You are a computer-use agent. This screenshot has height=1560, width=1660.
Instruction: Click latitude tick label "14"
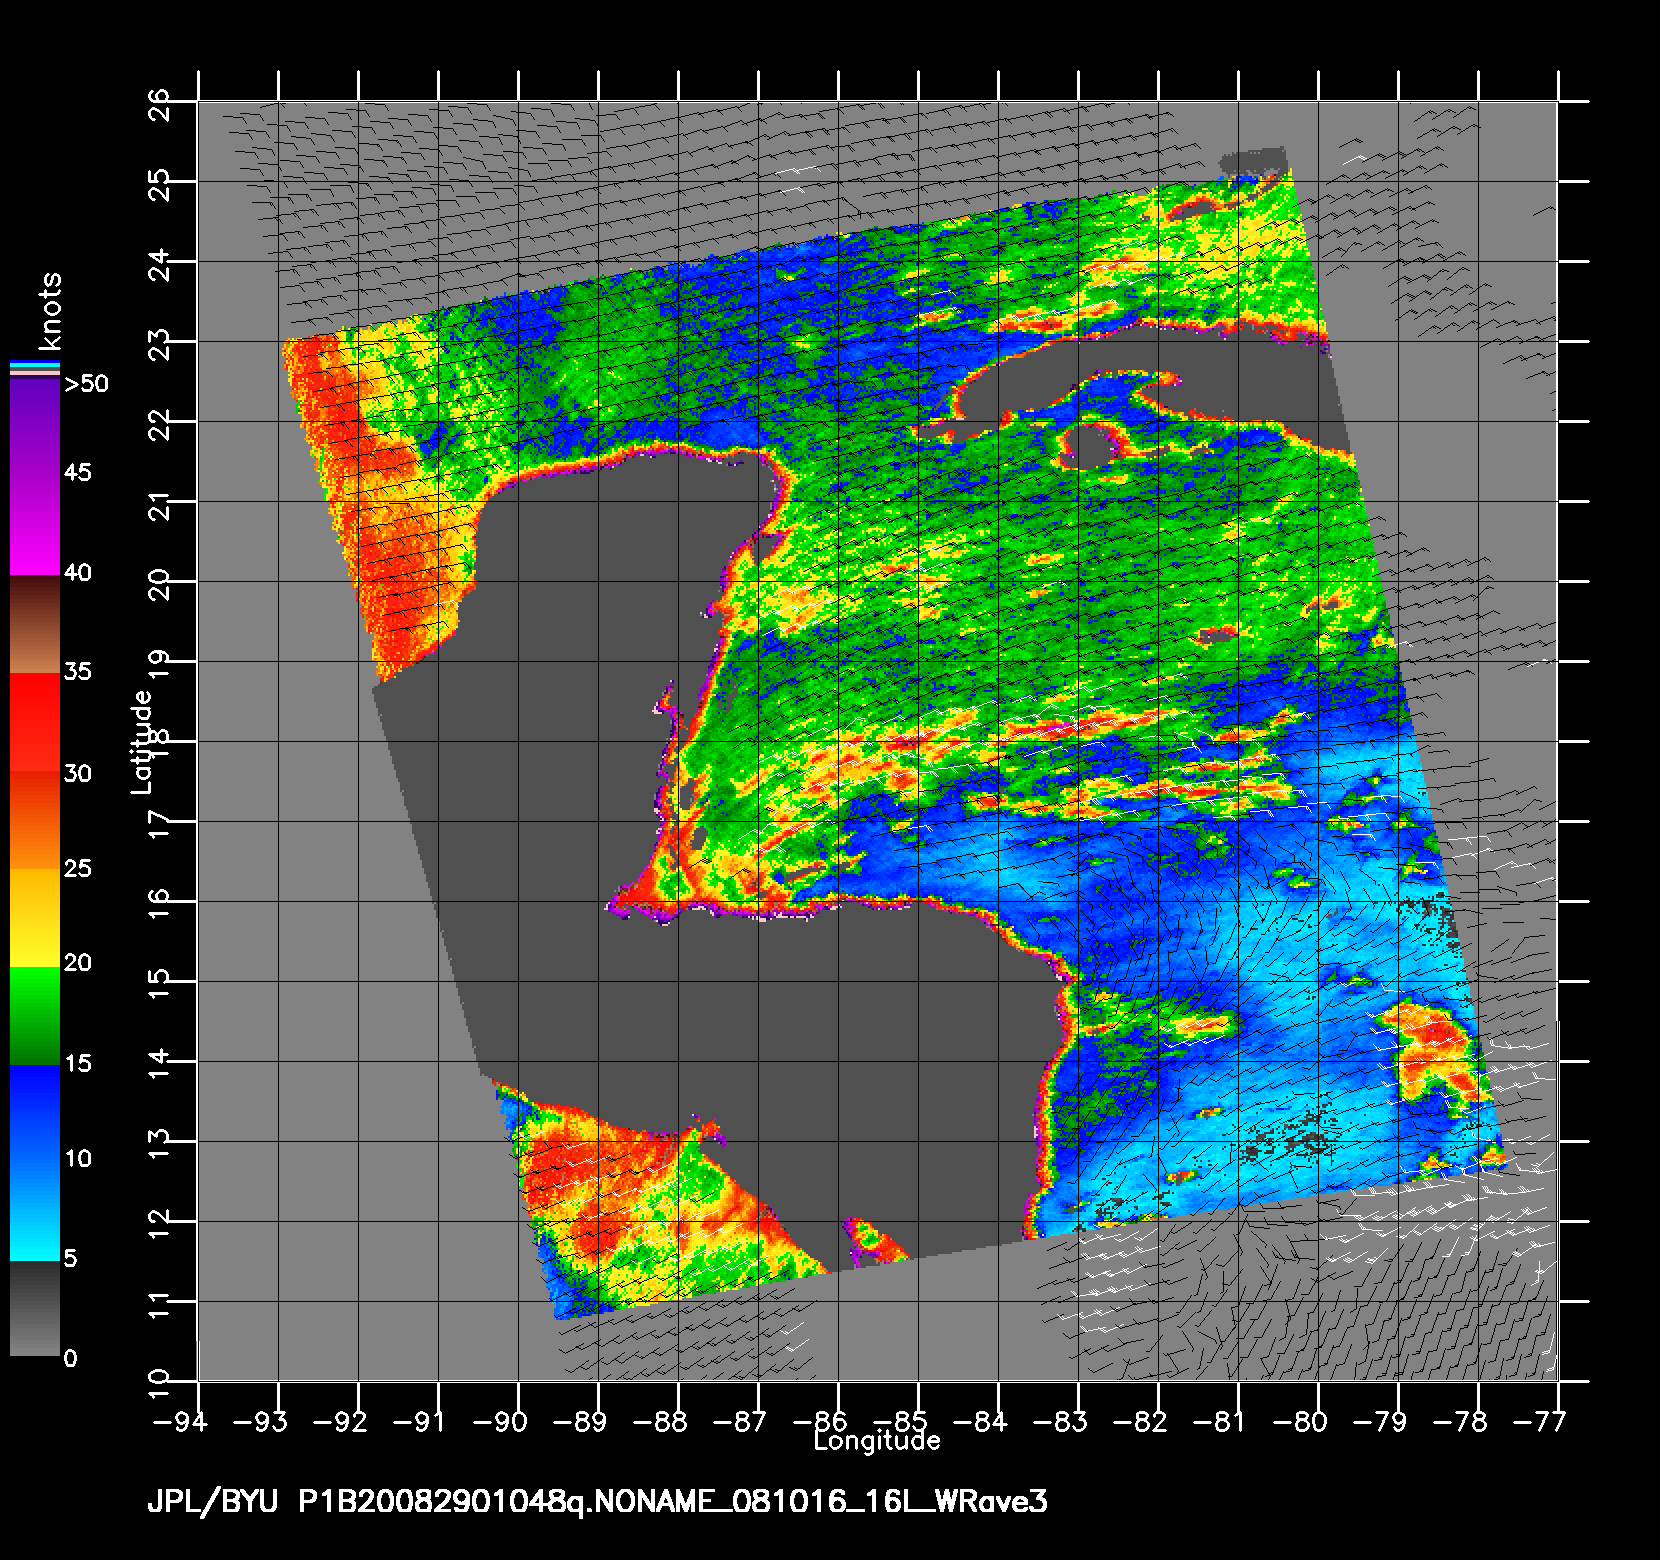159,1064
